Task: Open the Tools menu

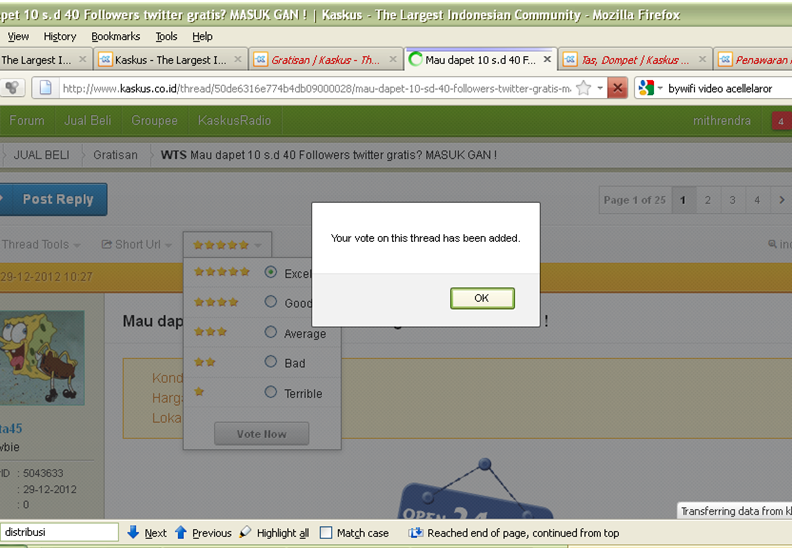Action: (166, 36)
